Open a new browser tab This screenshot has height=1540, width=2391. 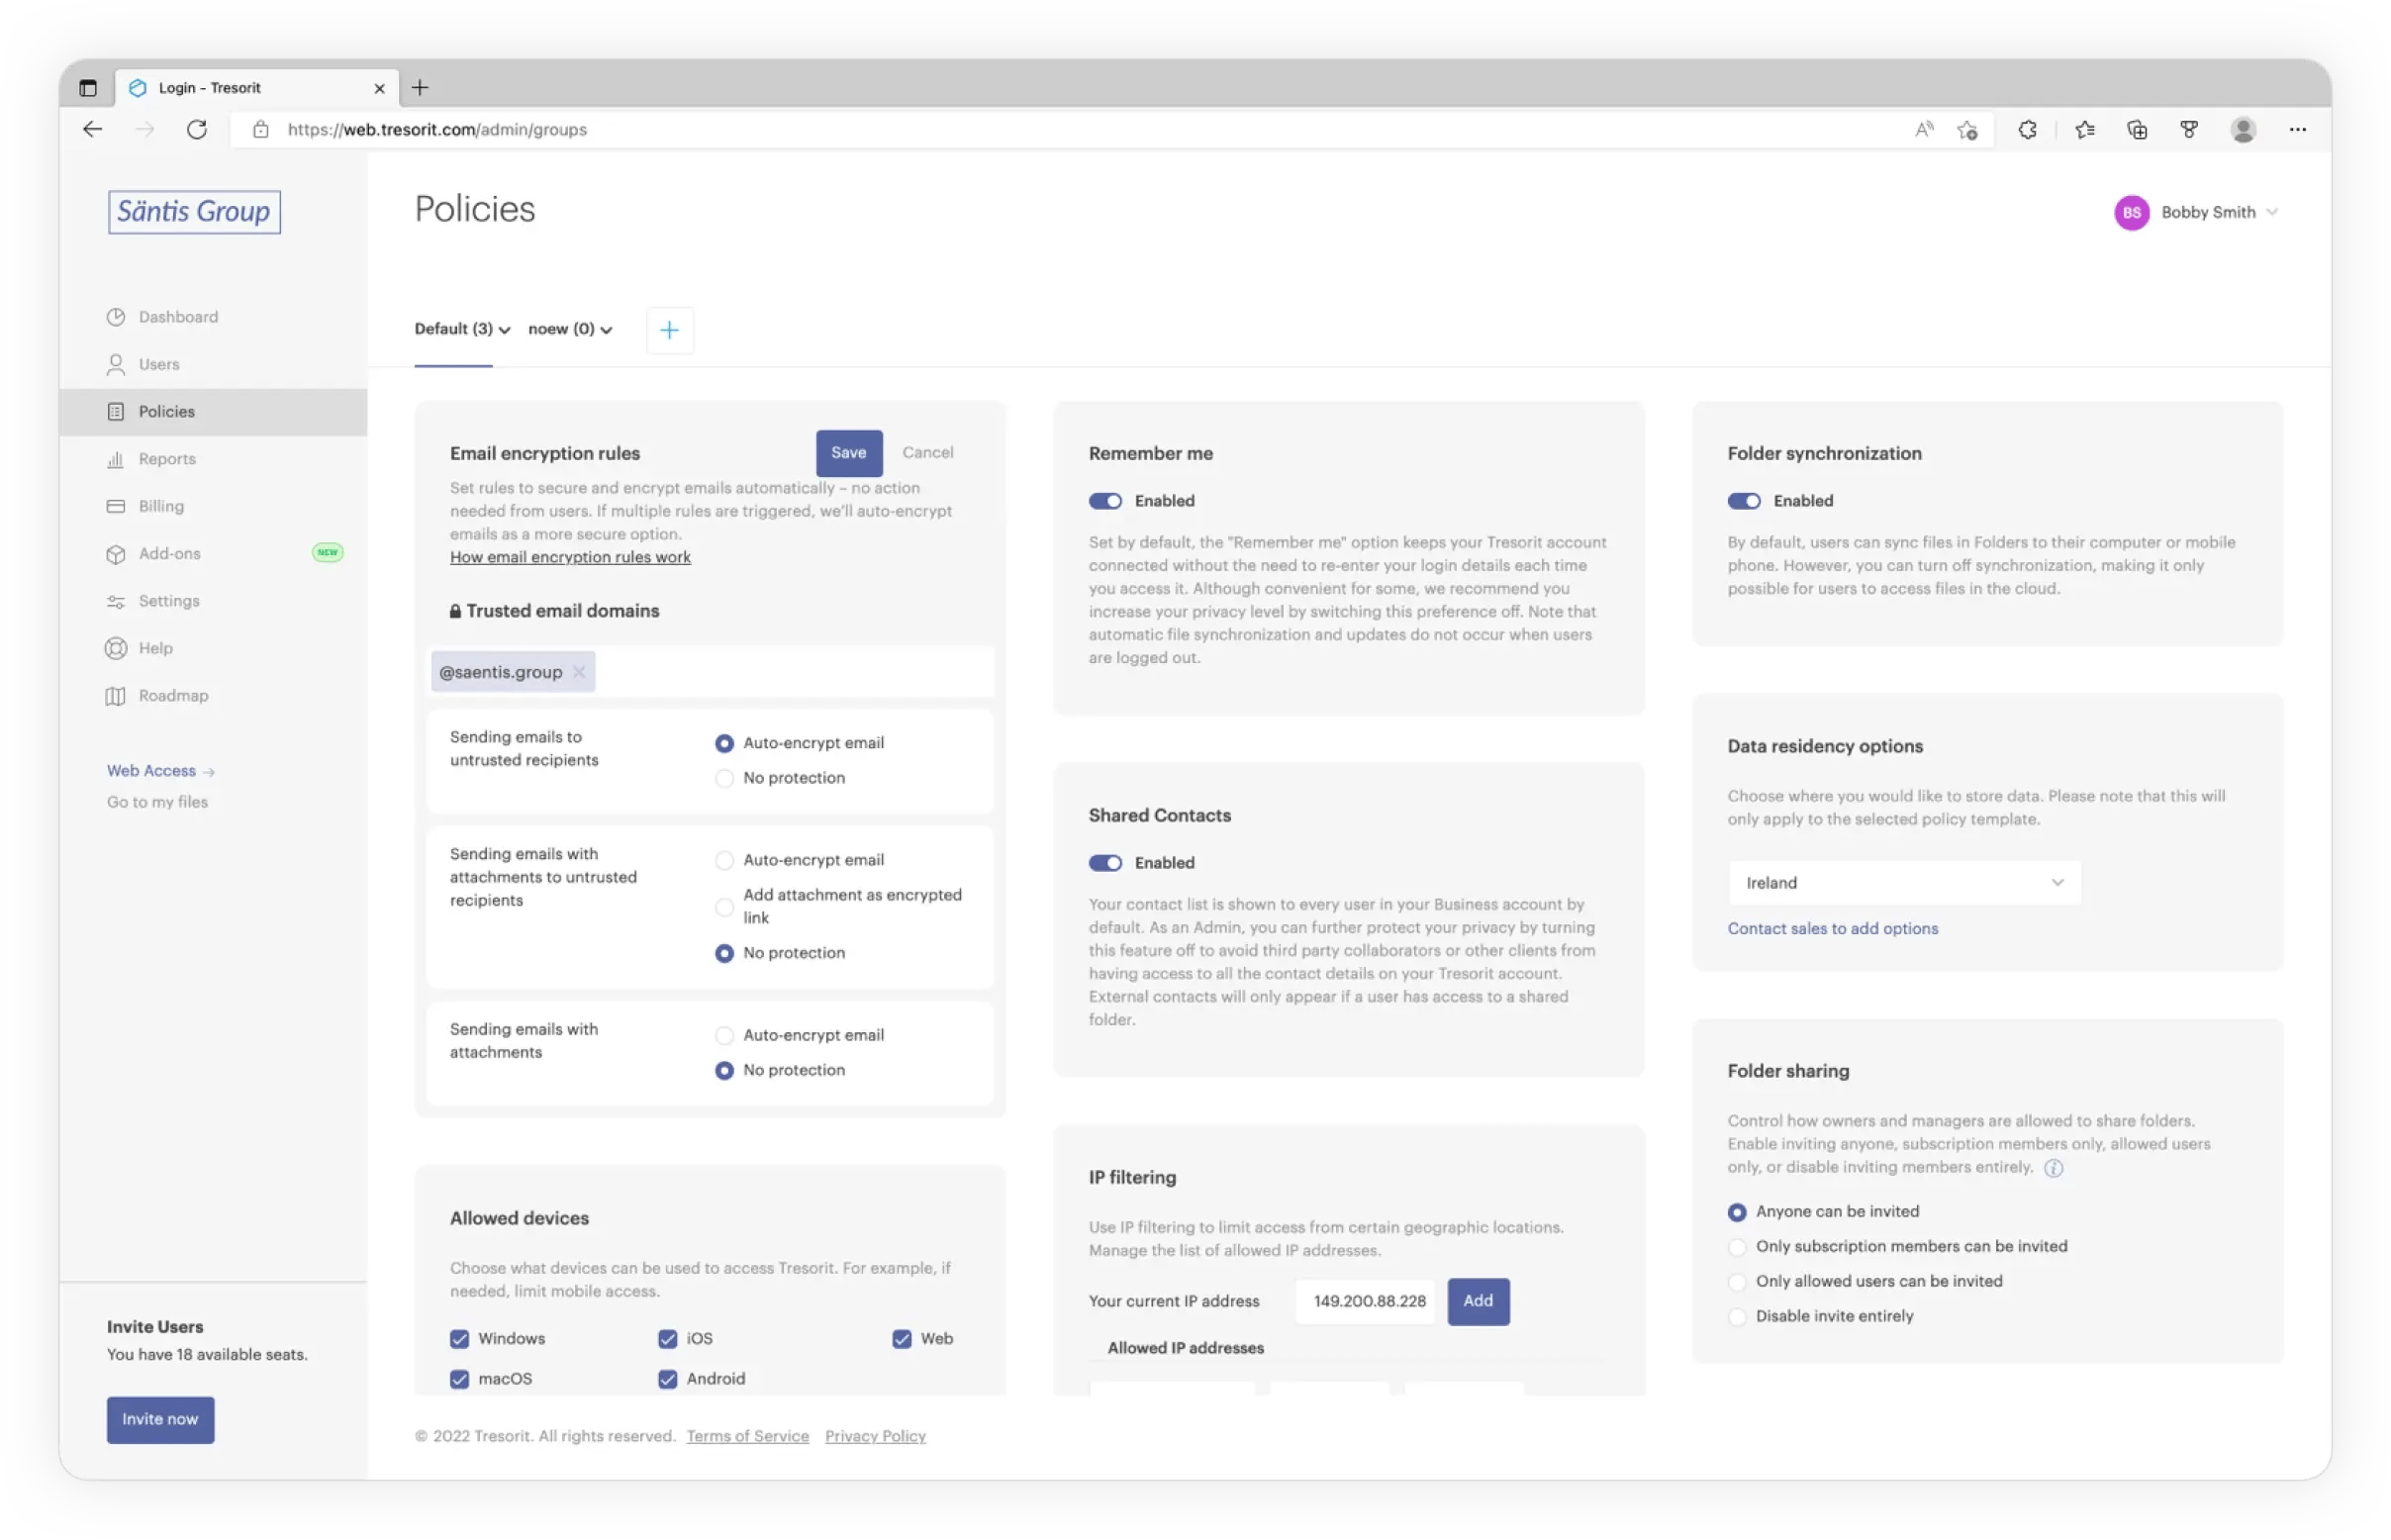coord(420,88)
